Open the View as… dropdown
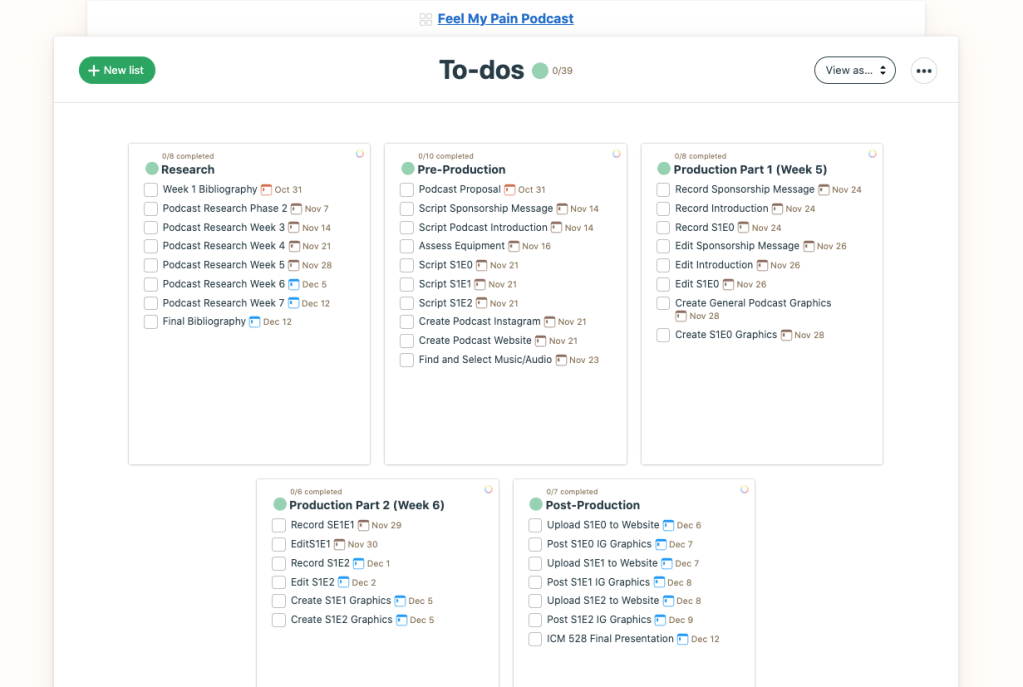The height and width of the screenshot is (687, 1023). tap(854, 71)
